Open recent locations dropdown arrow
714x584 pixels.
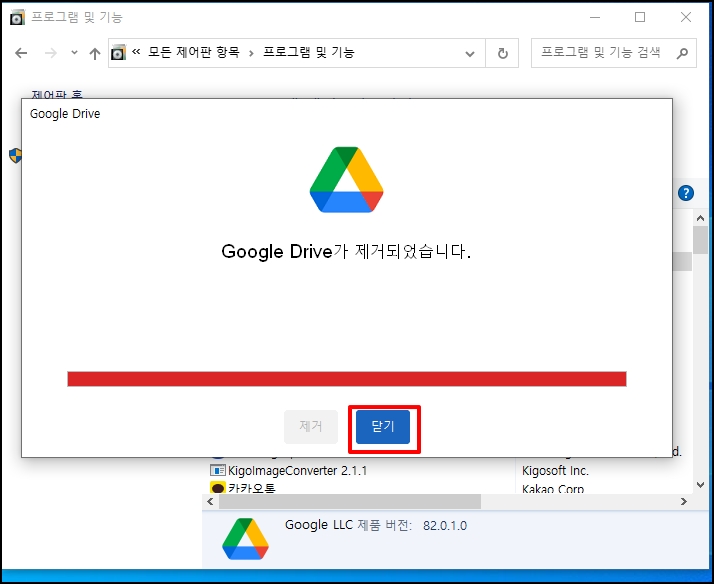[74, 53]
